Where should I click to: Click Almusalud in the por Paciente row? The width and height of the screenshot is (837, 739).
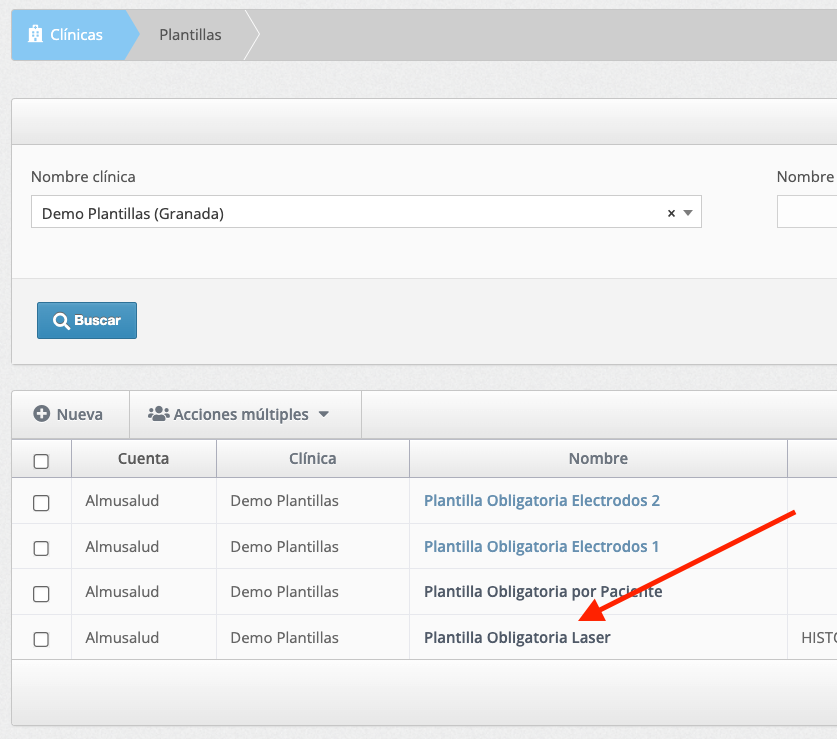122,592
